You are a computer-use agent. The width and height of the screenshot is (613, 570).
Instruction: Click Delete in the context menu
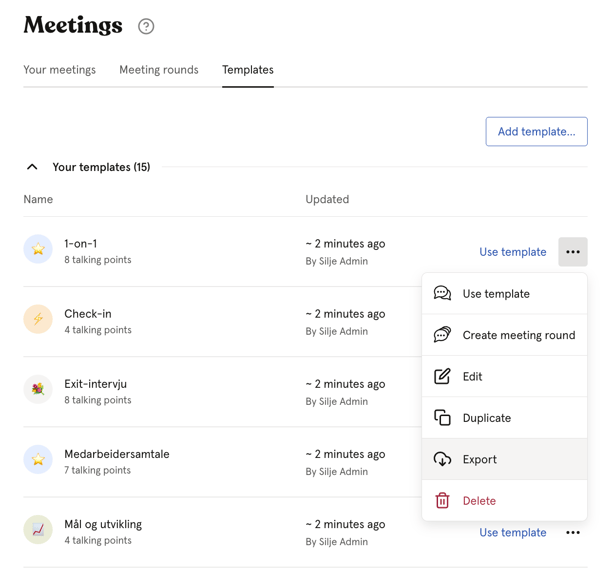point(479,501)
